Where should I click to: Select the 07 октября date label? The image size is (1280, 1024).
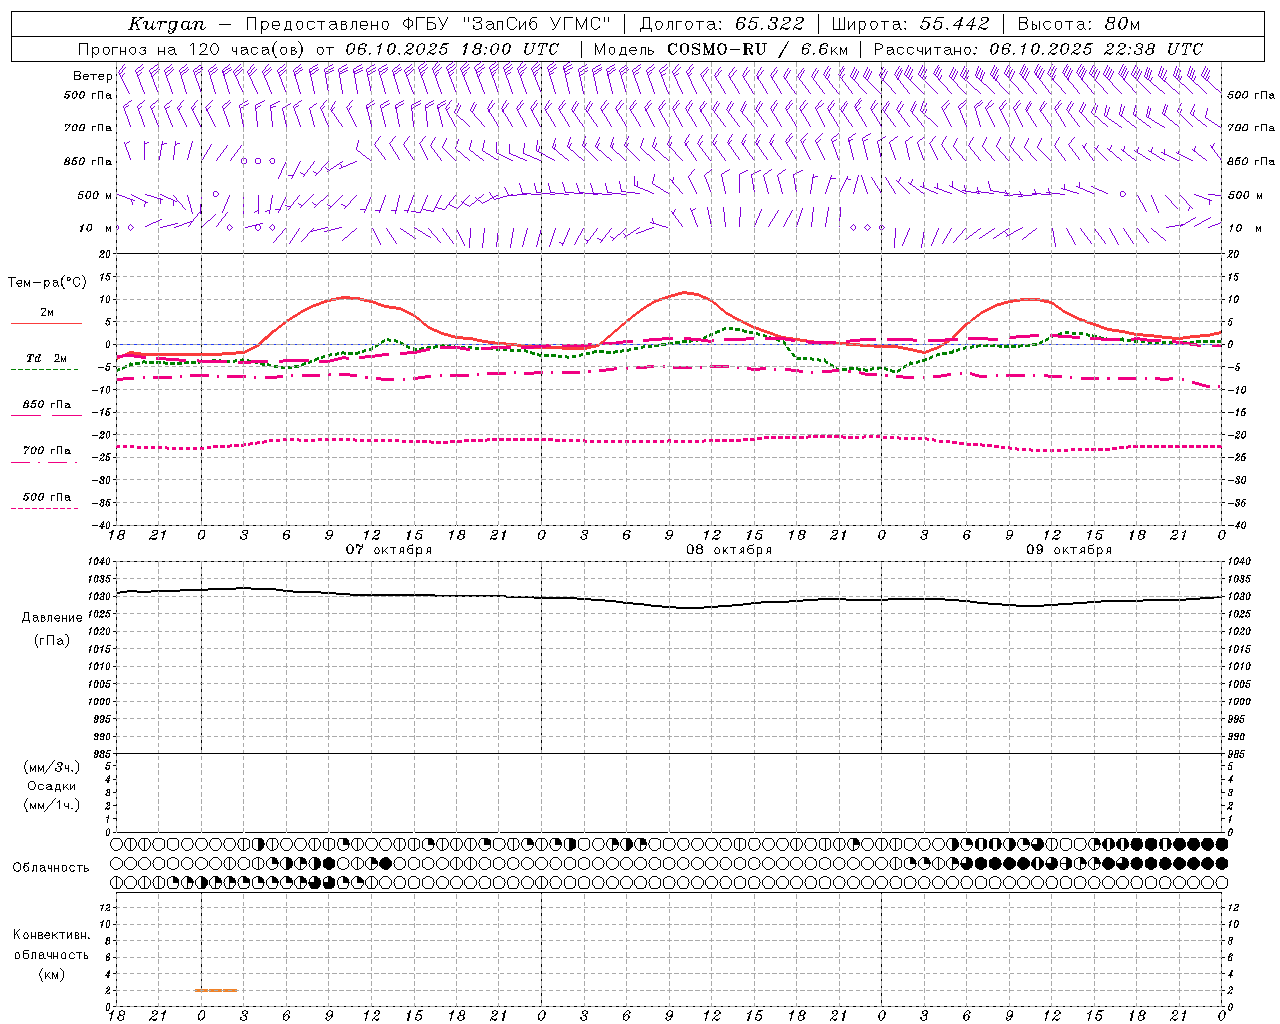point(389,550)
